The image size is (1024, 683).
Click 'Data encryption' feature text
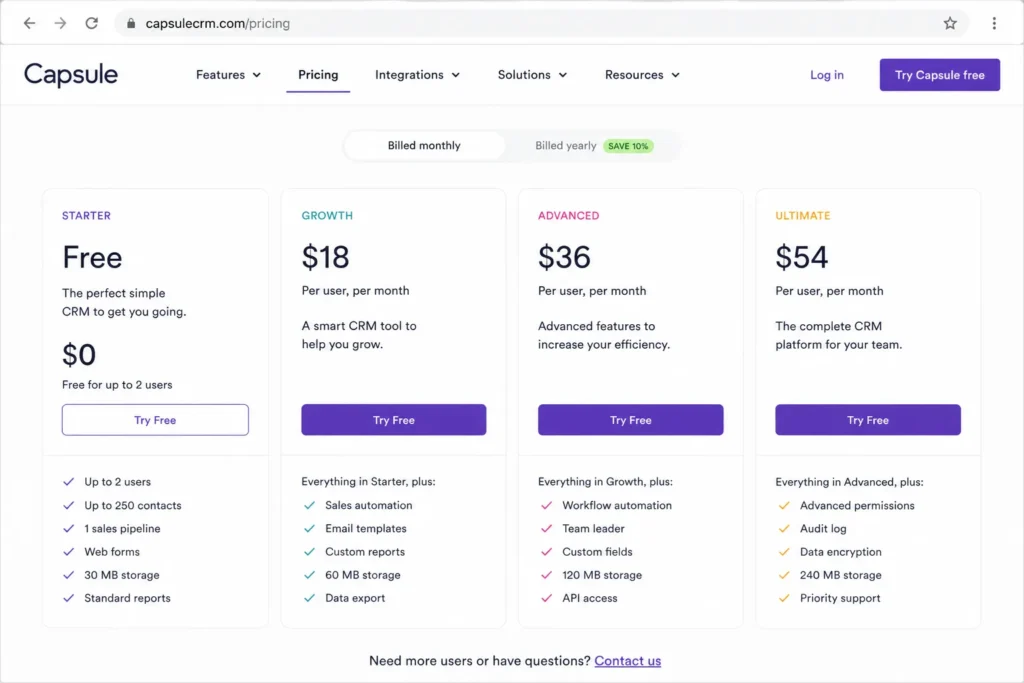point(840,552)
